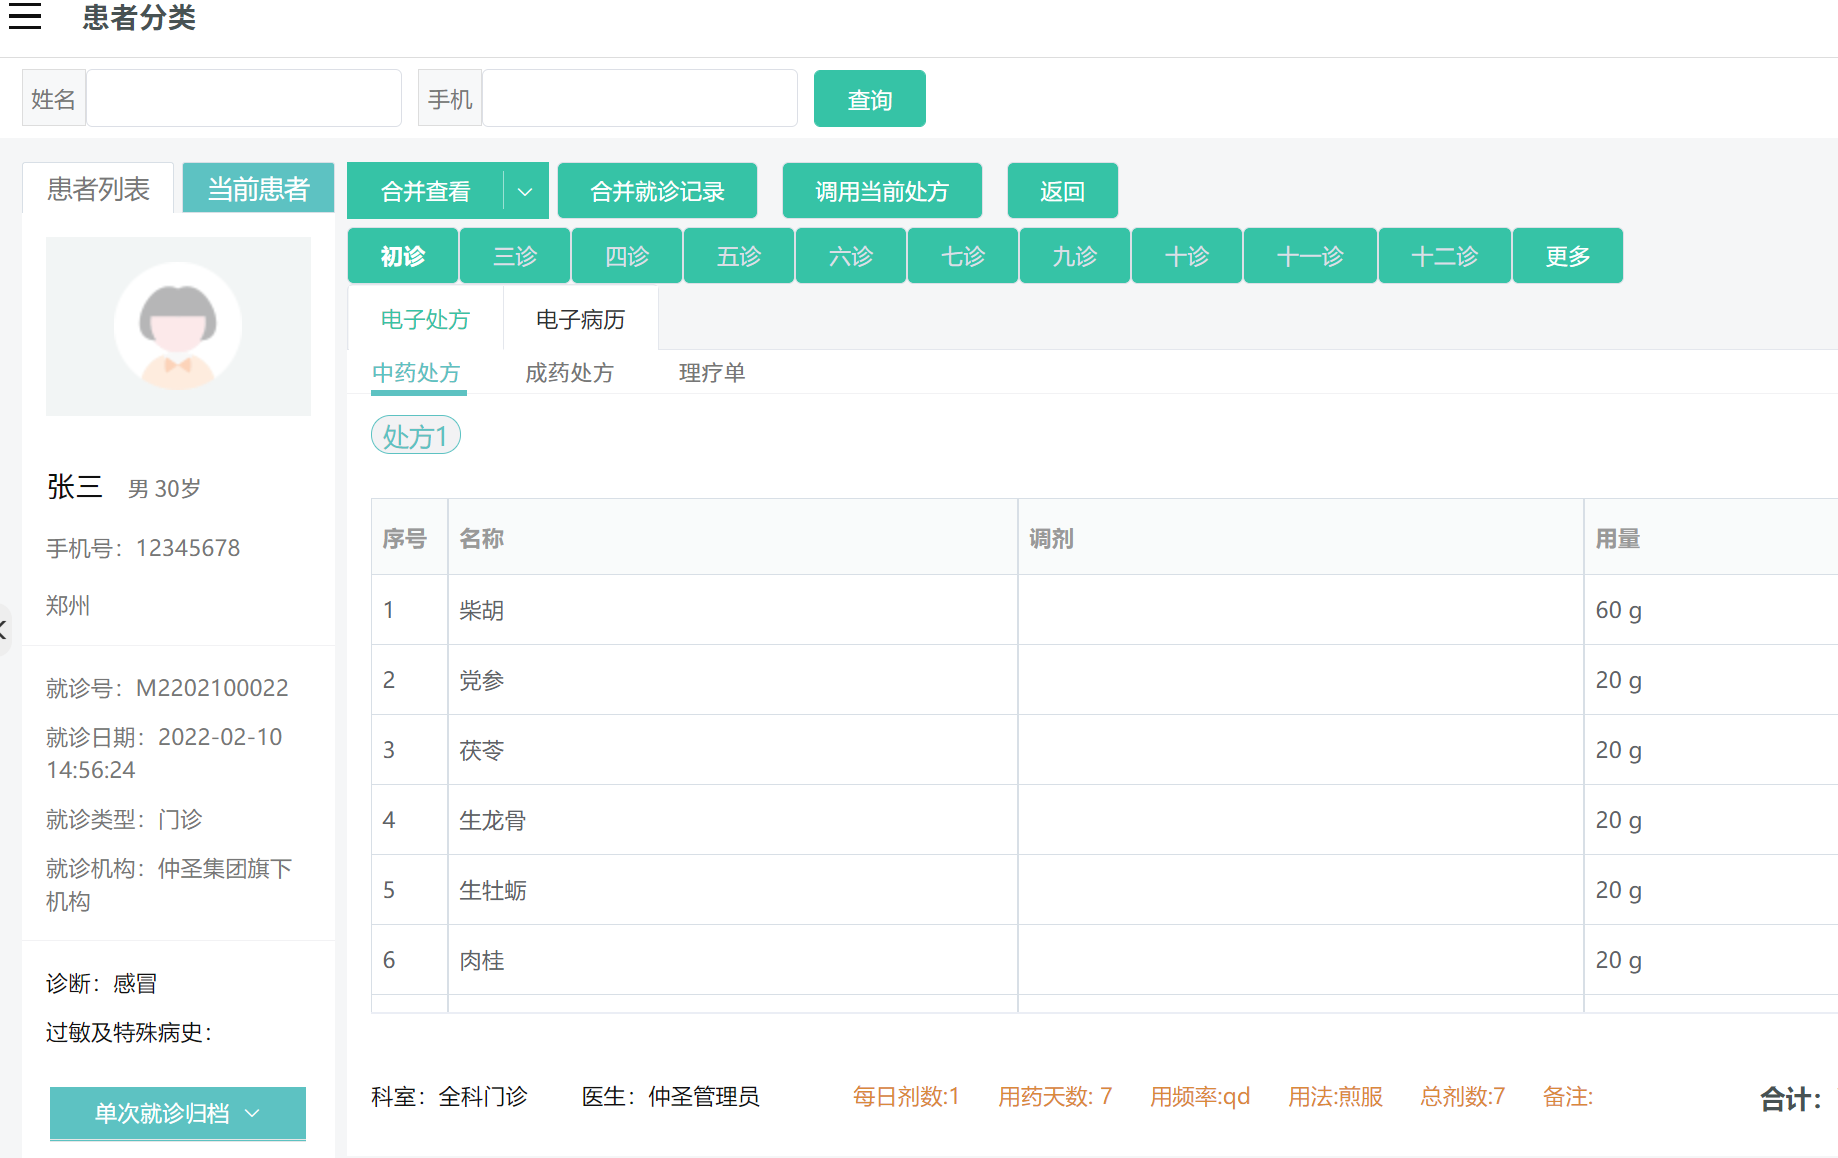Select the 十二诊 visit tab

click(1445, 256)
